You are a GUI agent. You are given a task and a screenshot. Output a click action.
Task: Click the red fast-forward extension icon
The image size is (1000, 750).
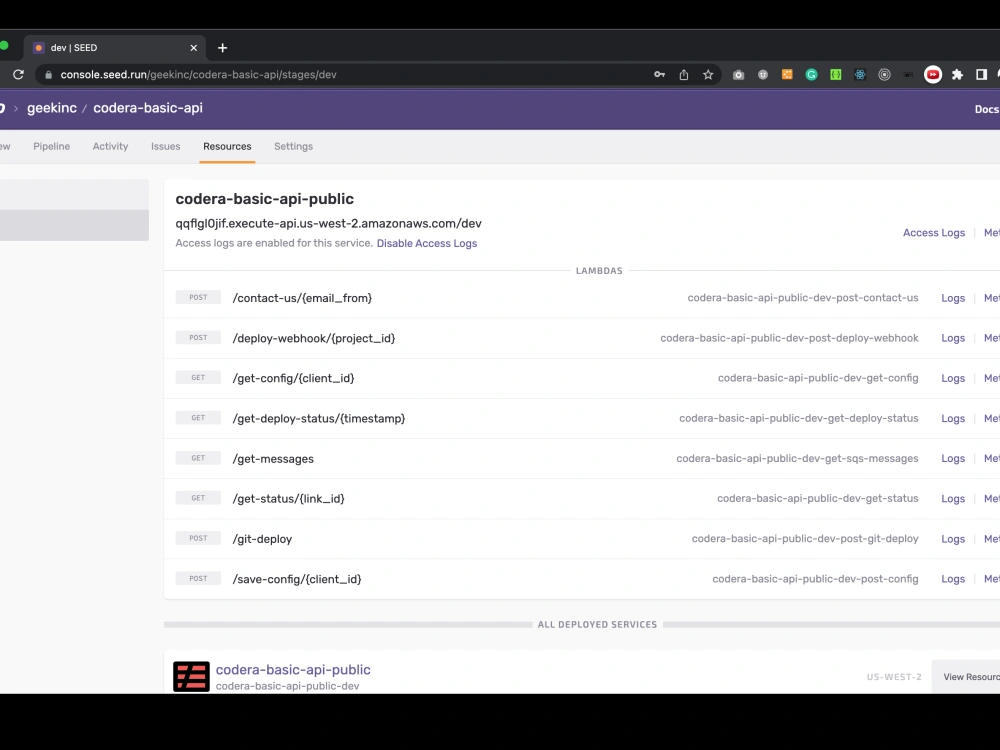933,75
